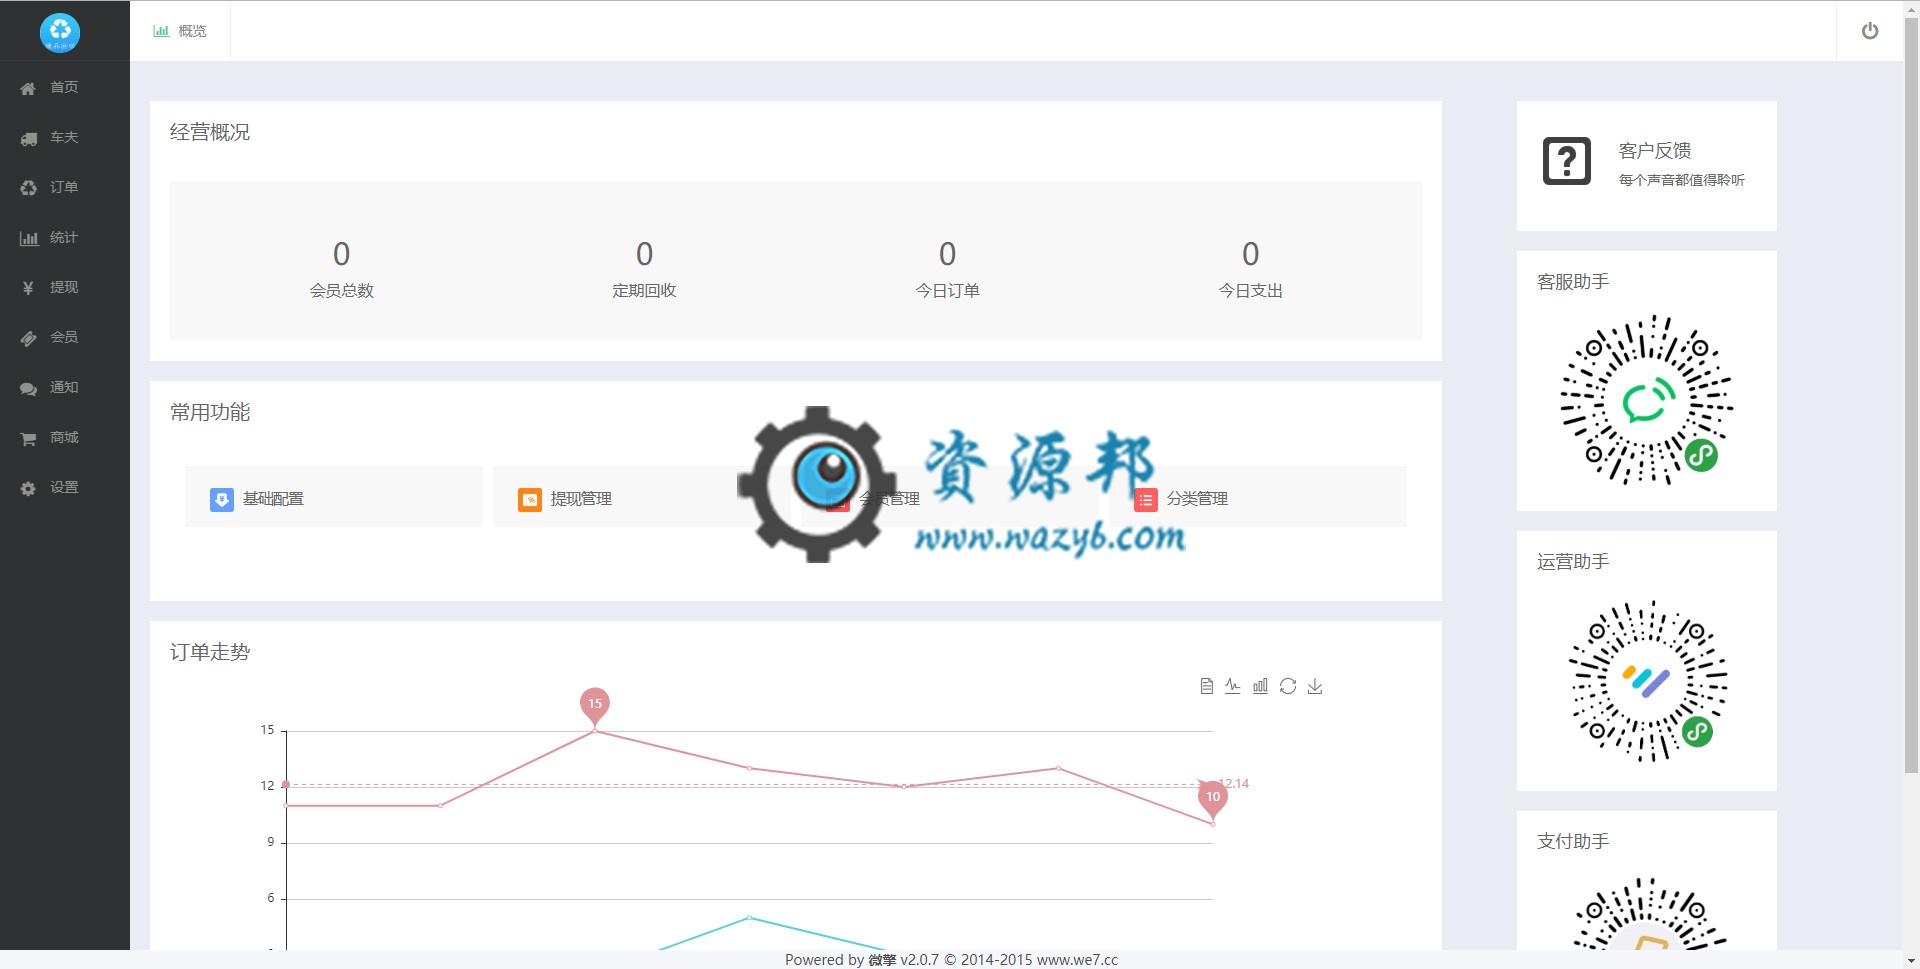Click the 订单走势 heading
The height and width of the screenshot is (969, 1920).
[x=210, y=652]
